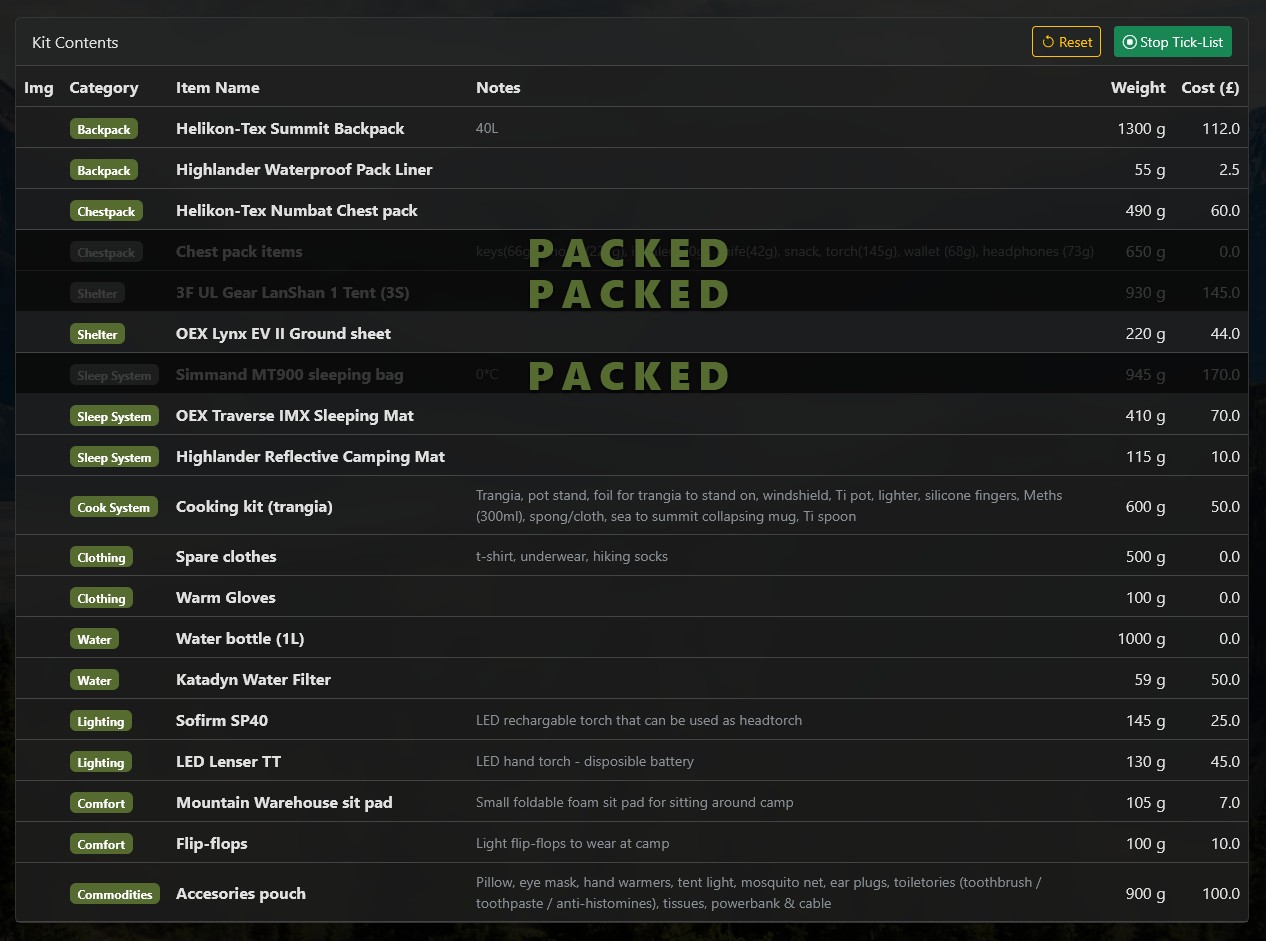Select the Shelter badge on the Lynx Ground sheet row
This screenshot has width=1266, height=941.
(97, 334)
